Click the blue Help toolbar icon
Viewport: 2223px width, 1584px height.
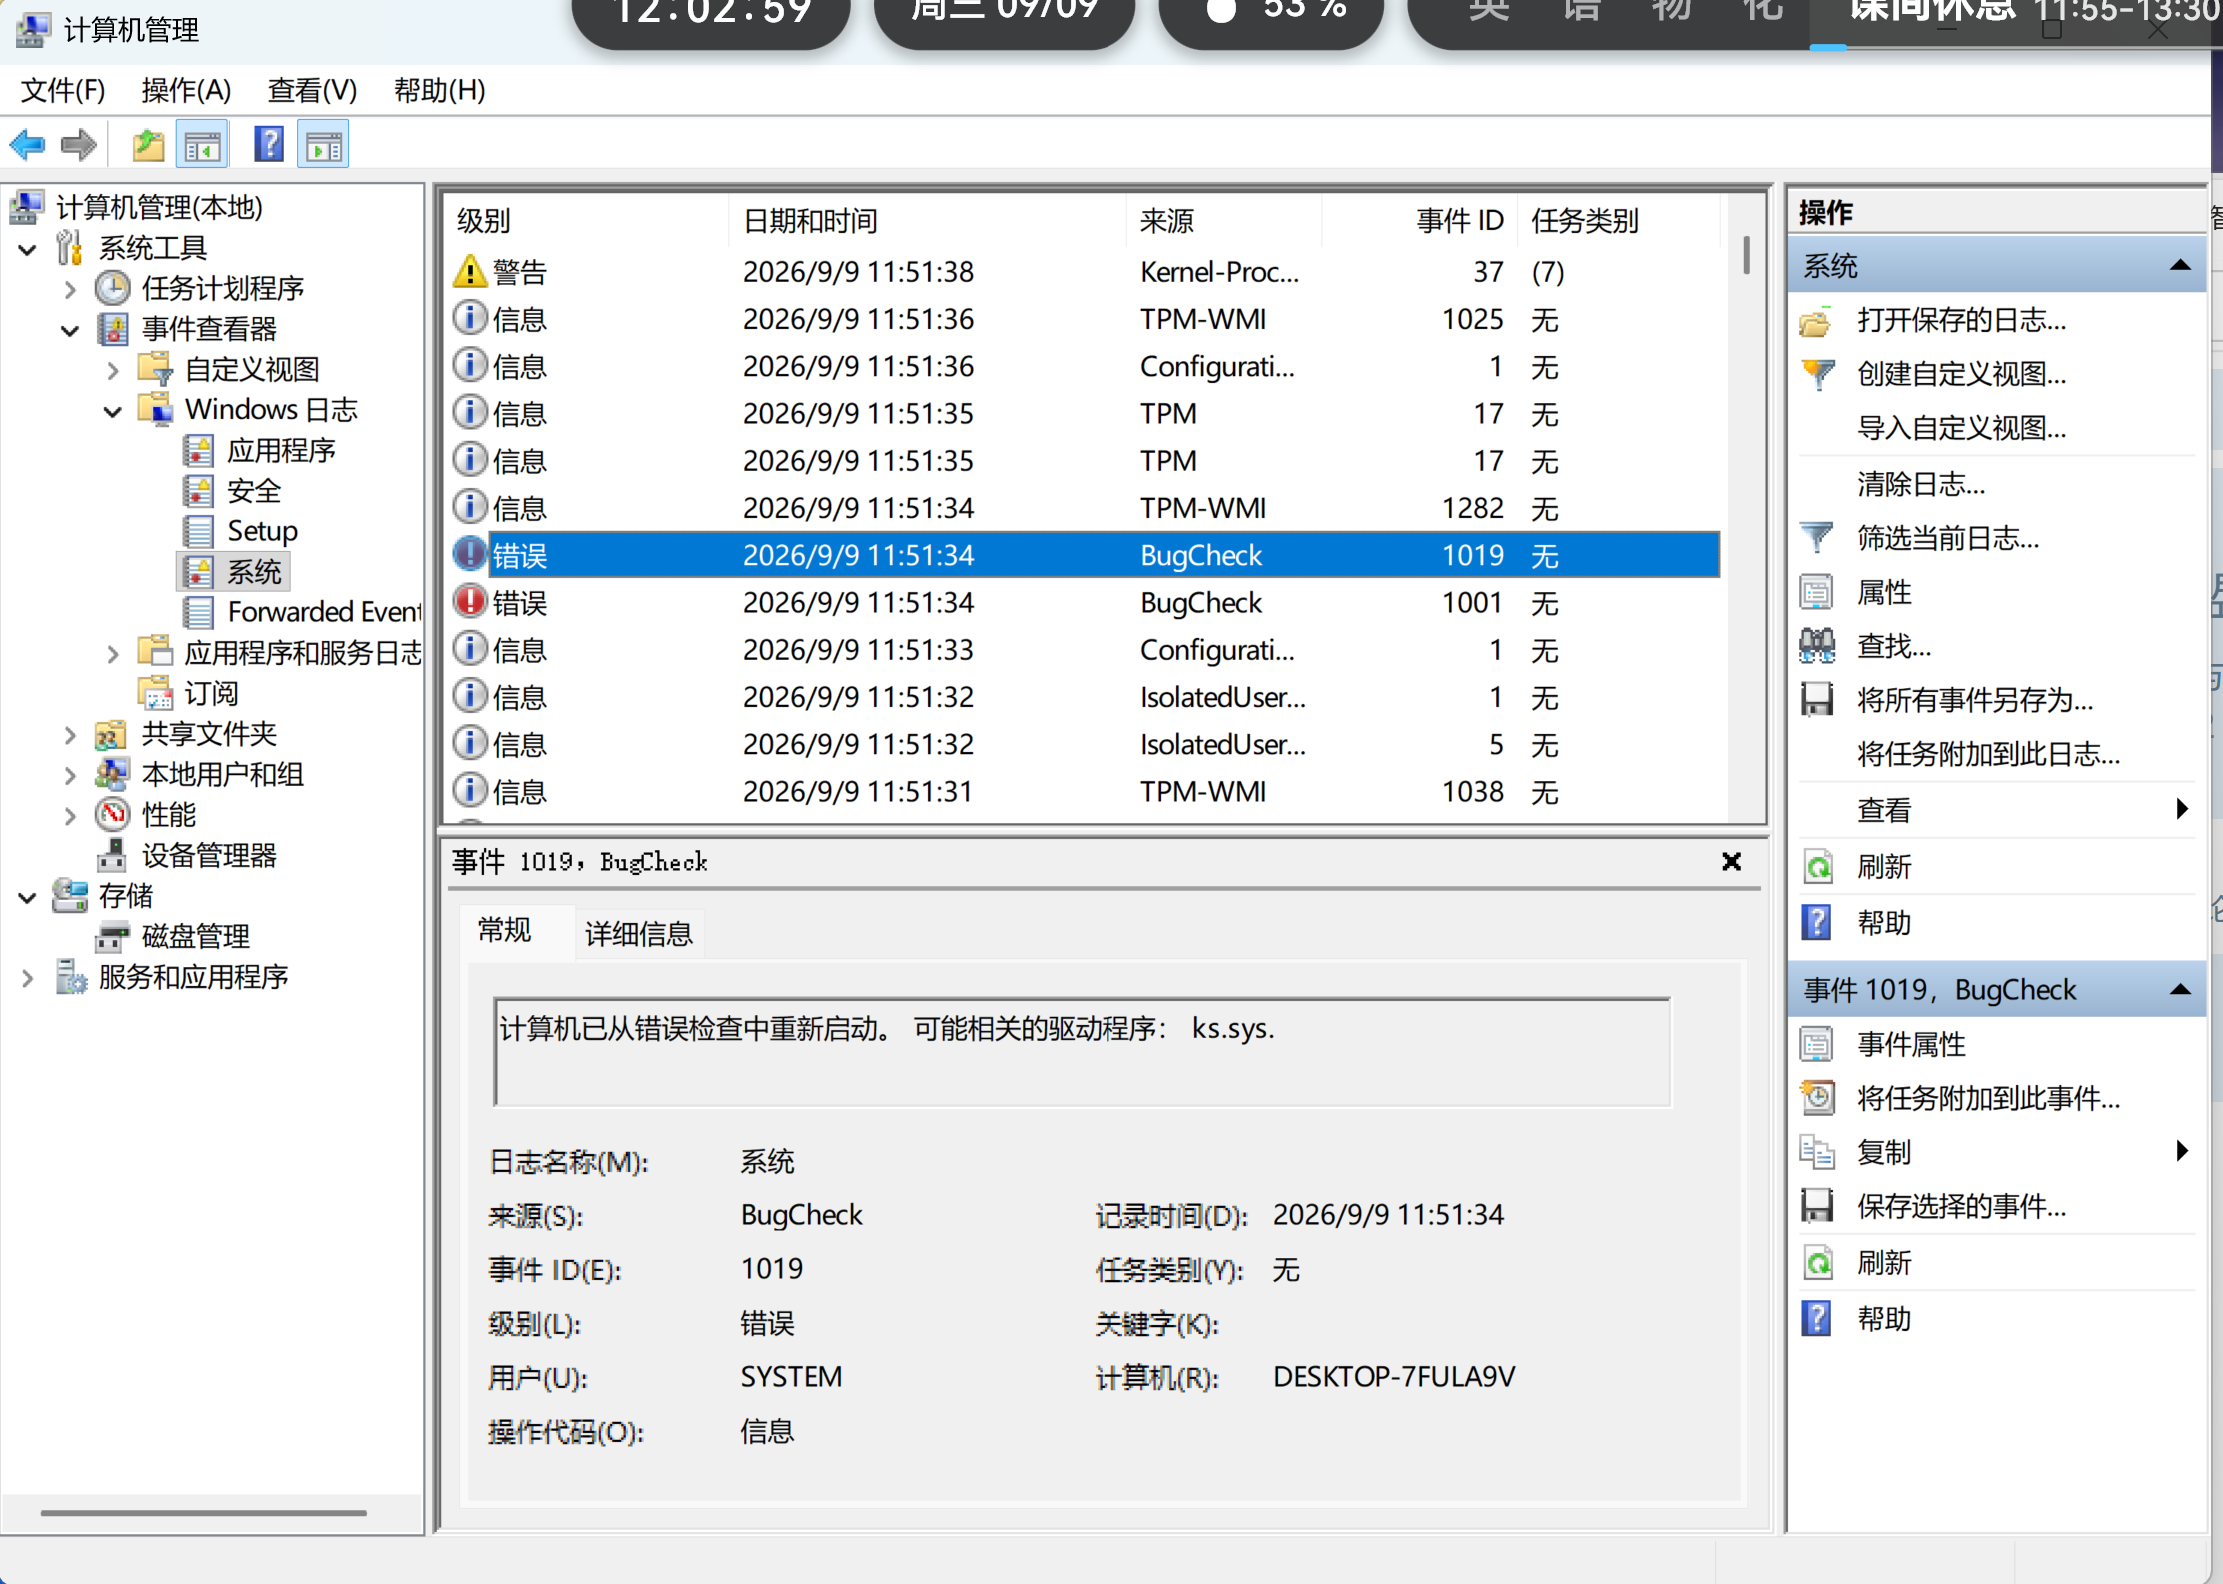coord(269,146)
